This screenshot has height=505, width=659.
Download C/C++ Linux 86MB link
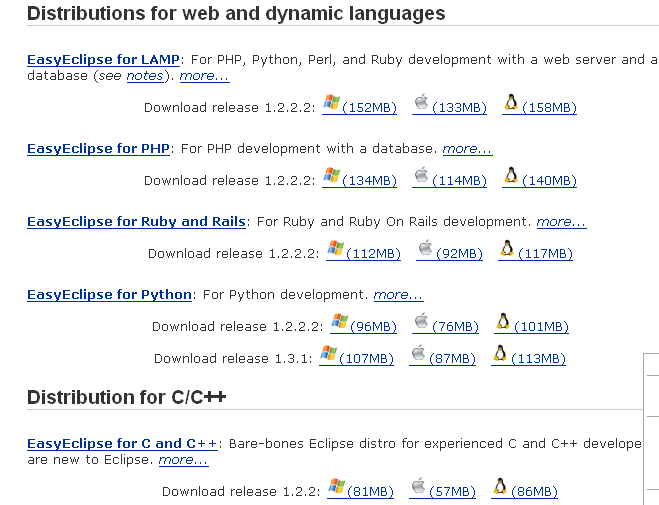(534, 492)
